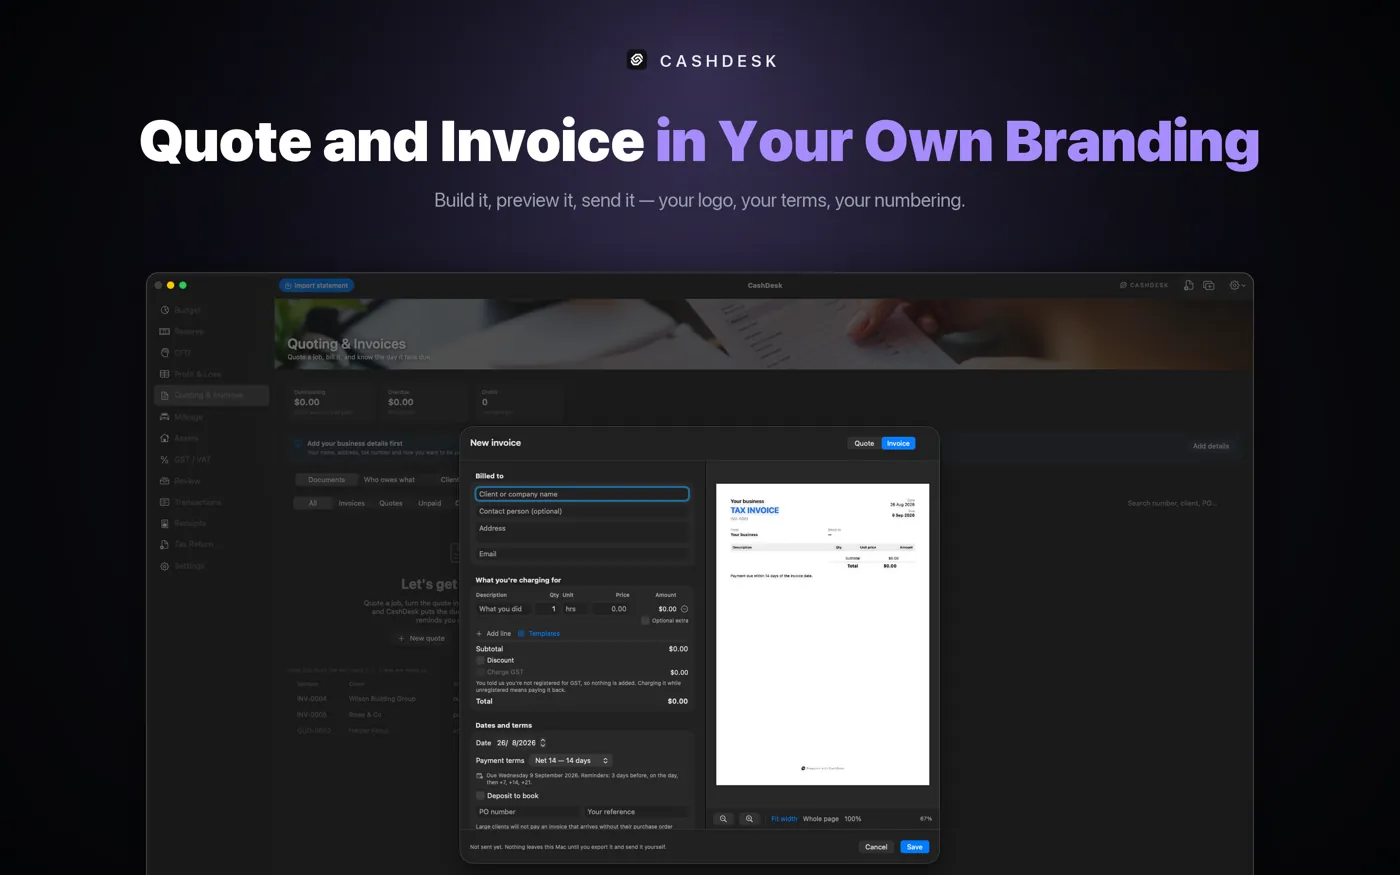Switch to the Who owes what tab
This screenshot has height=875, width=1400.
click(x=389, y=480)
